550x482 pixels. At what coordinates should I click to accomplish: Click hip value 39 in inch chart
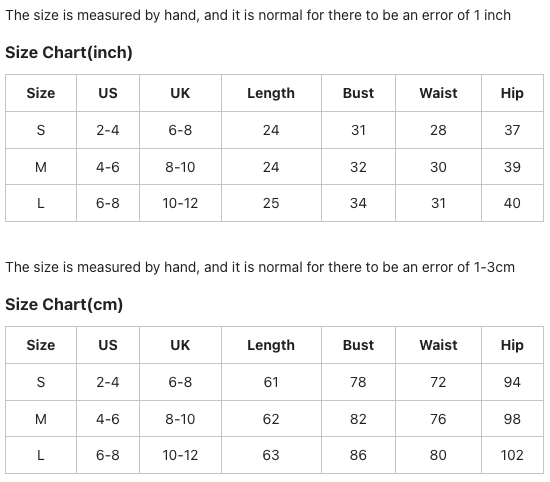(x=512, y=167)
